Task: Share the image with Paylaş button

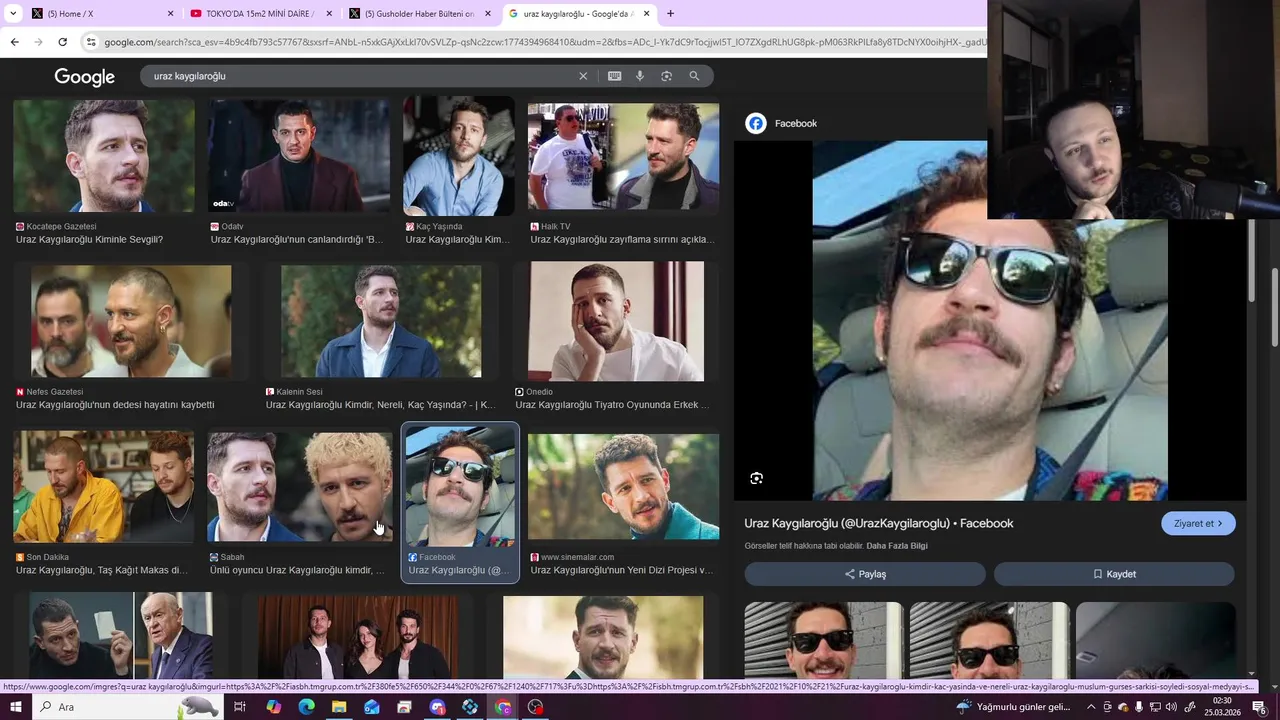Action: [865, 574]
